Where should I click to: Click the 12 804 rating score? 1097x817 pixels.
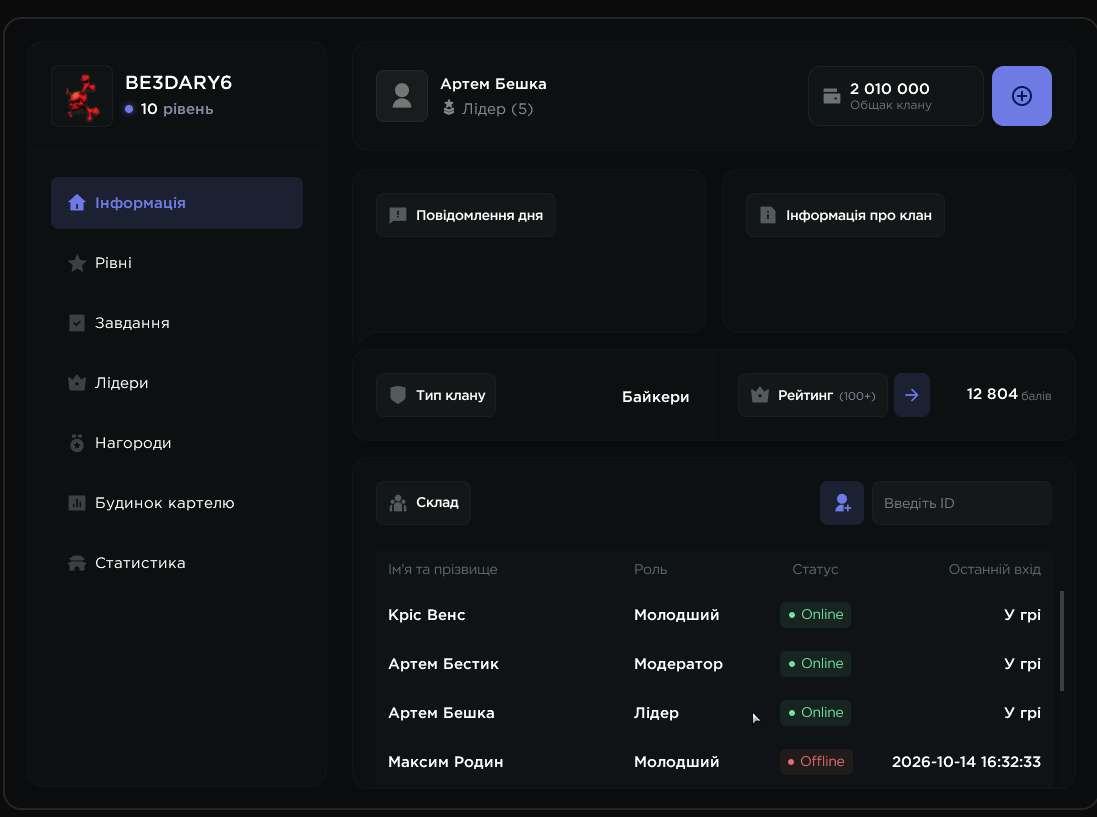point(992,394)
